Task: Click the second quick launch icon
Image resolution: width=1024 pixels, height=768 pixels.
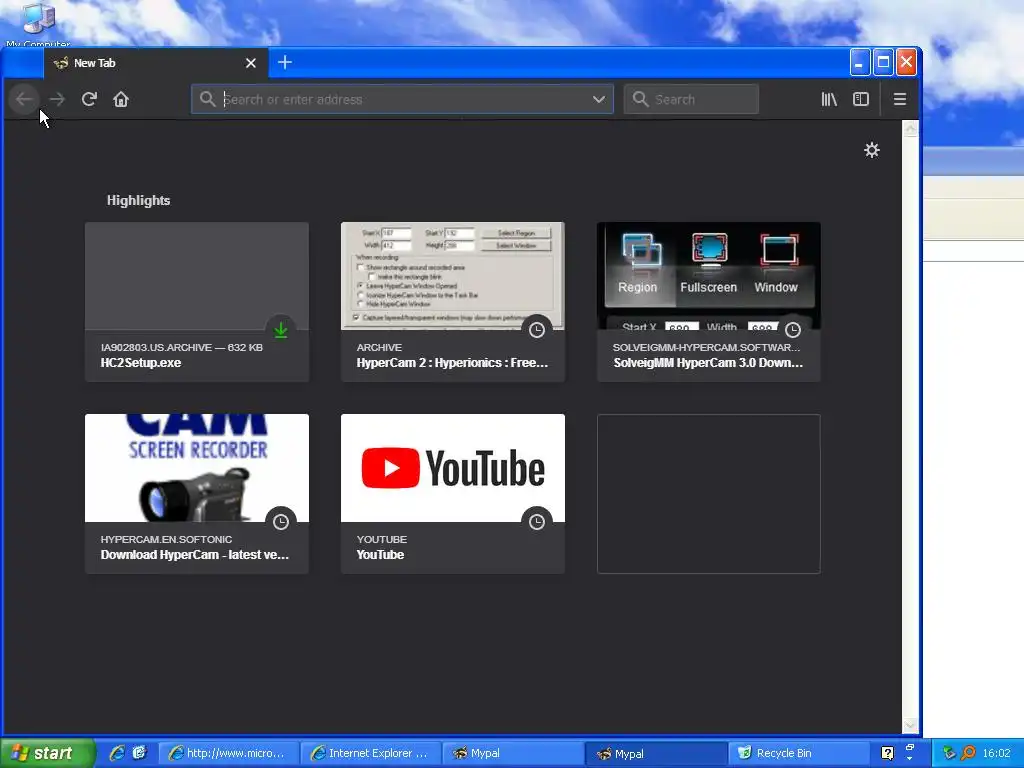Action: pyautogui.click(x=139, y=753)
